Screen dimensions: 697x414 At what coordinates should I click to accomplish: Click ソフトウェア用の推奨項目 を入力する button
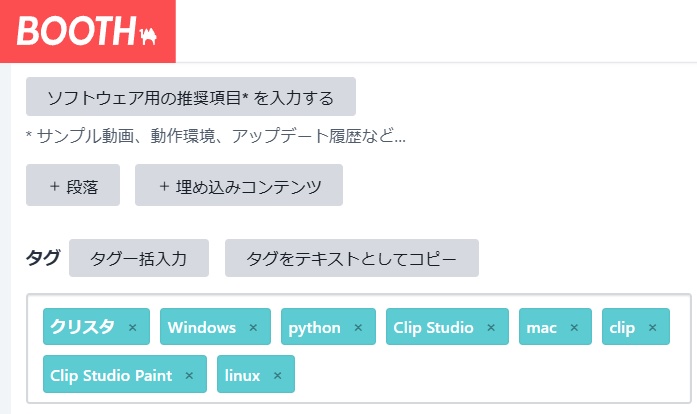point(191,96)
